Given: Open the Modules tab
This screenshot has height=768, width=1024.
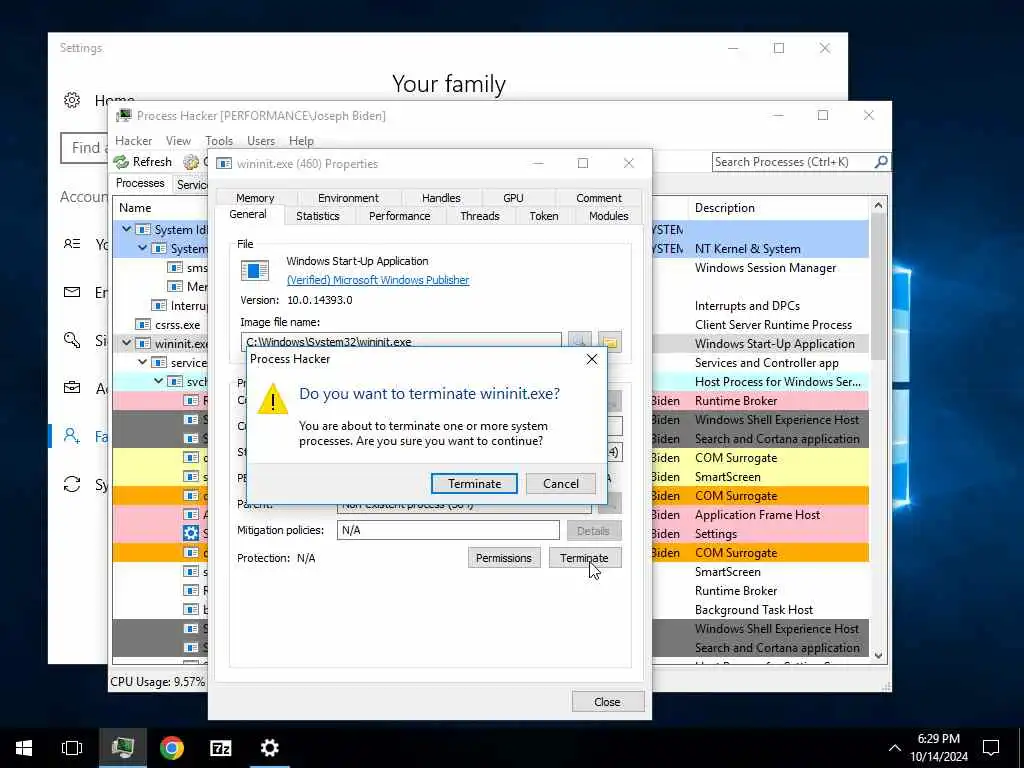Looking at the screenshot, I should coord(609,216).
